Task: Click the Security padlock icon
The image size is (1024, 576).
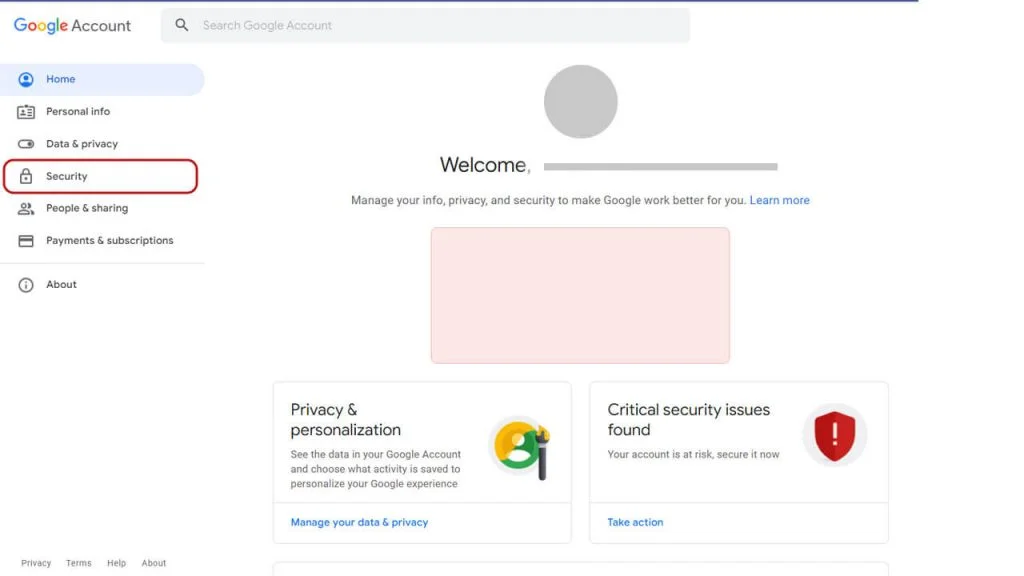Action: pyautogui.click(x=25, y=176)
